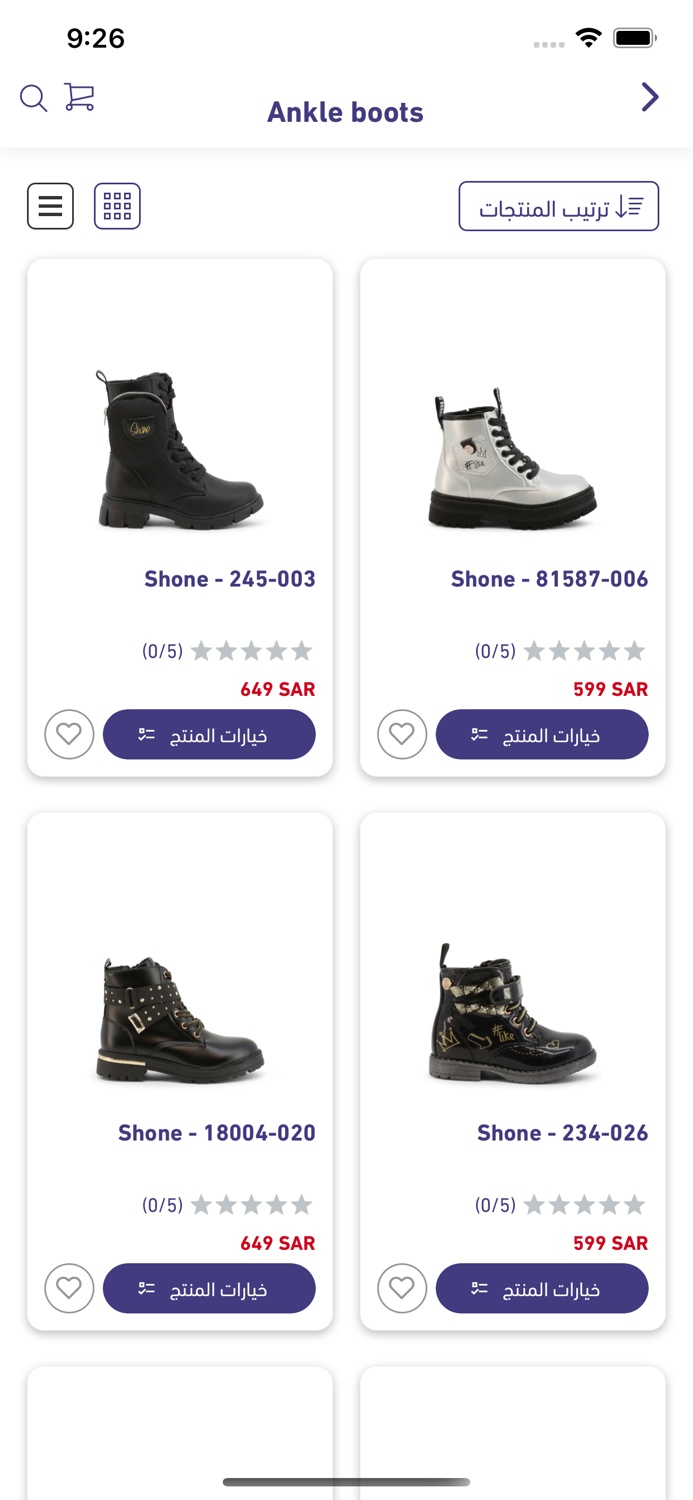Open the Shone 18004-020 product title
This screenshot has width=693, height=1500.
217,1133
